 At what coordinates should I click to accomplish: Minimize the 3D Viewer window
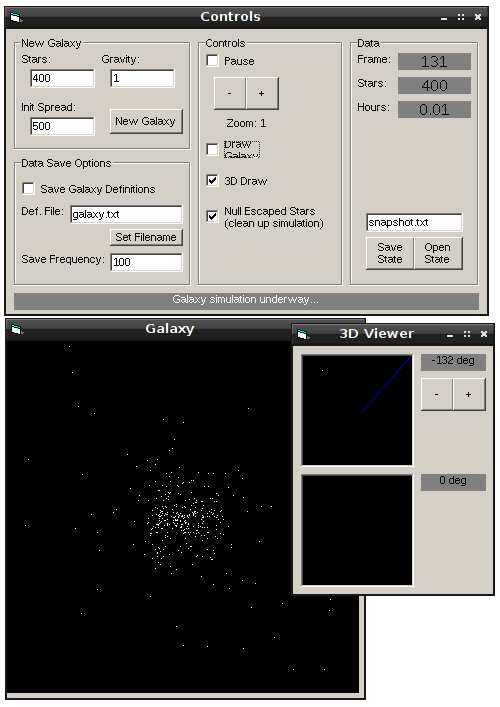click(x=450, y=335)
